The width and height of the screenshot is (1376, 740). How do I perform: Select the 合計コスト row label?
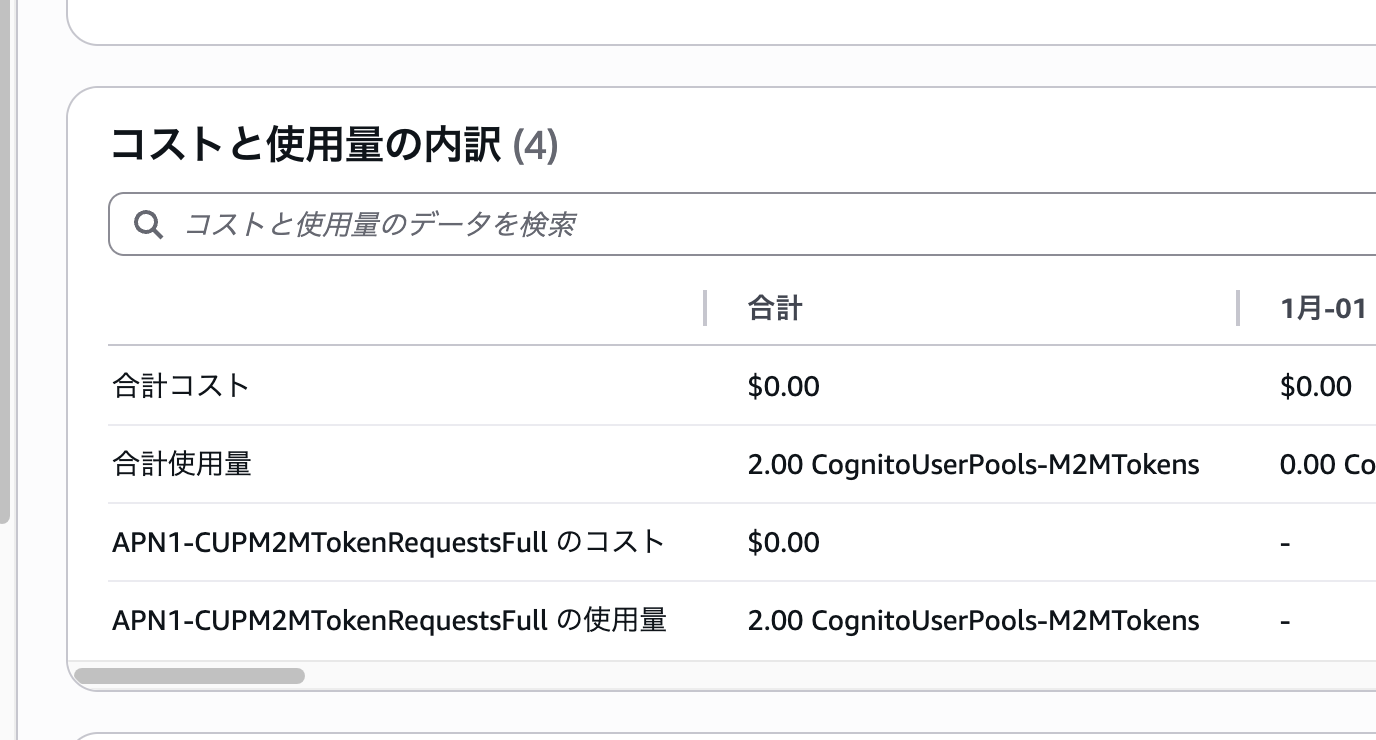pos(181,386)
